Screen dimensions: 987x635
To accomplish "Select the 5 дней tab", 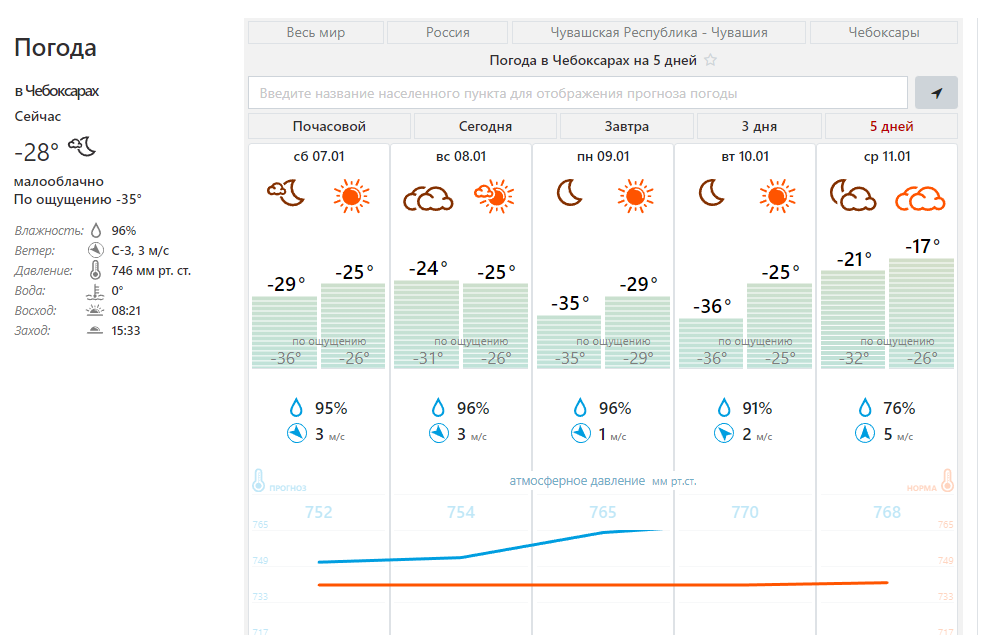I will pyautogui.click(x=890, y=127).
